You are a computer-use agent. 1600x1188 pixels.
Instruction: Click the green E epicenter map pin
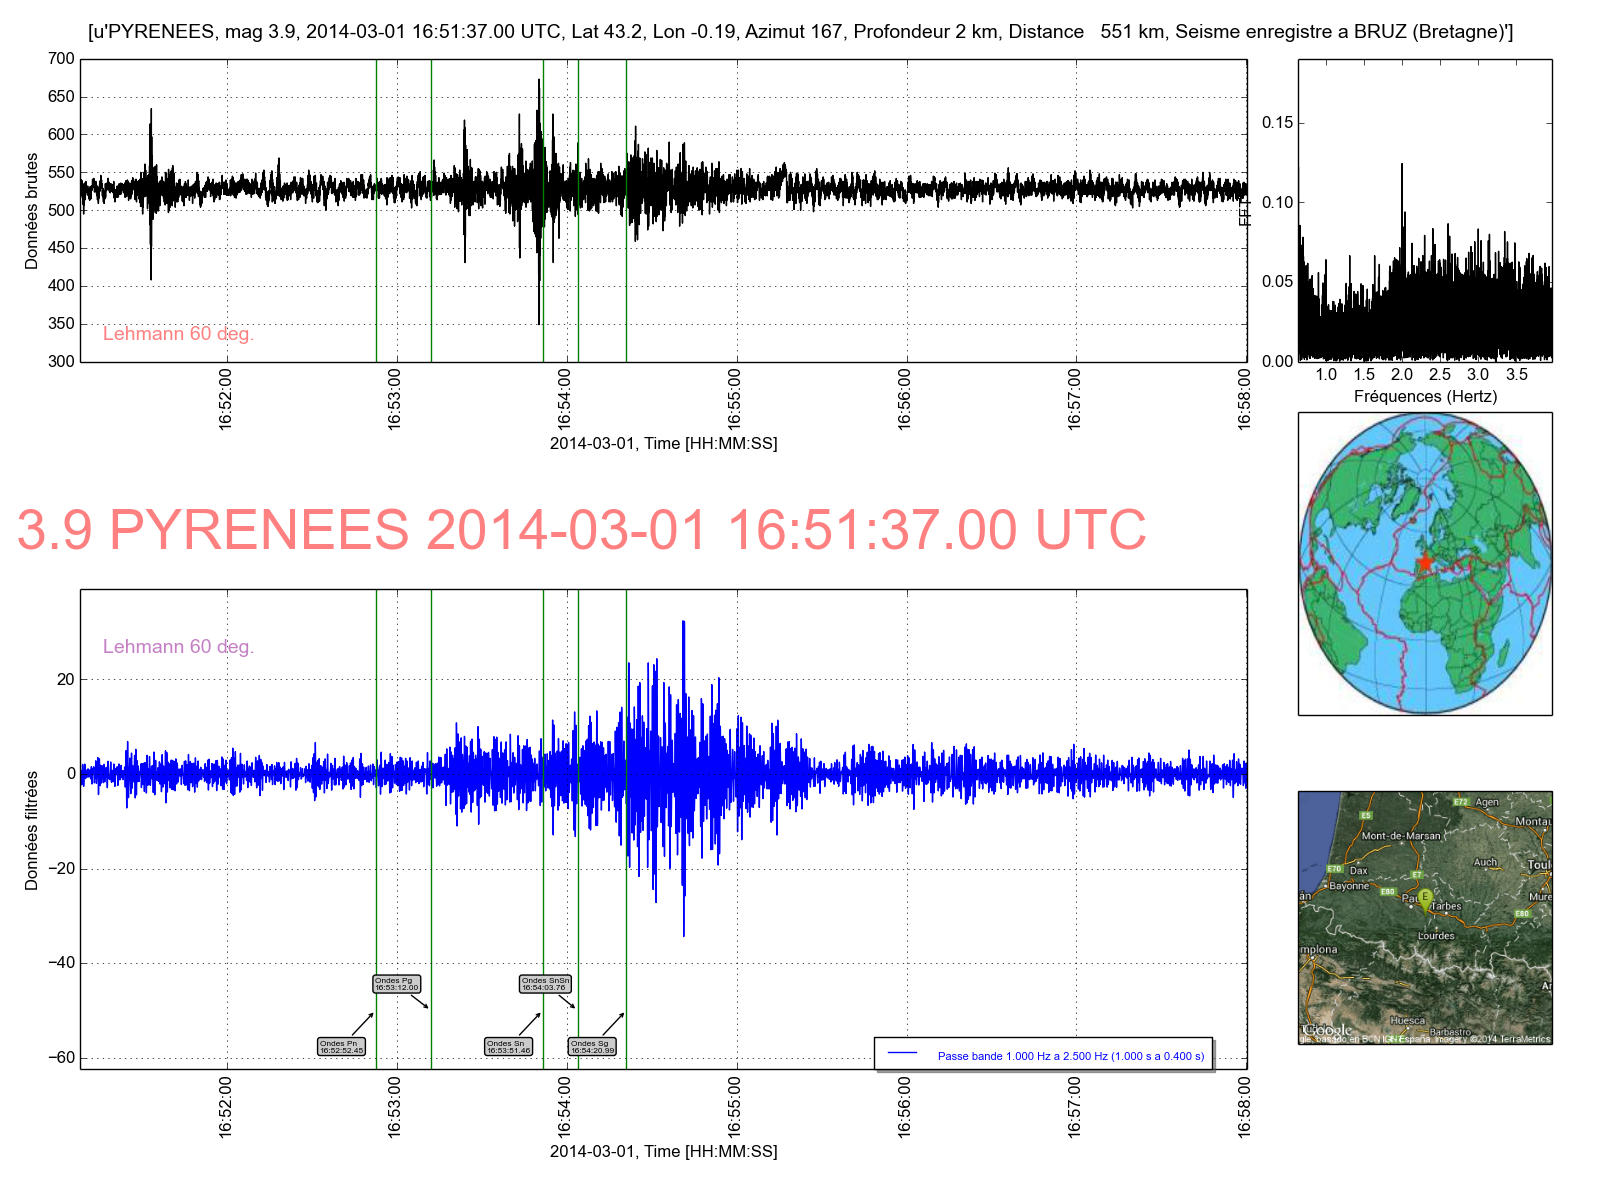[x=1425, y=898]
